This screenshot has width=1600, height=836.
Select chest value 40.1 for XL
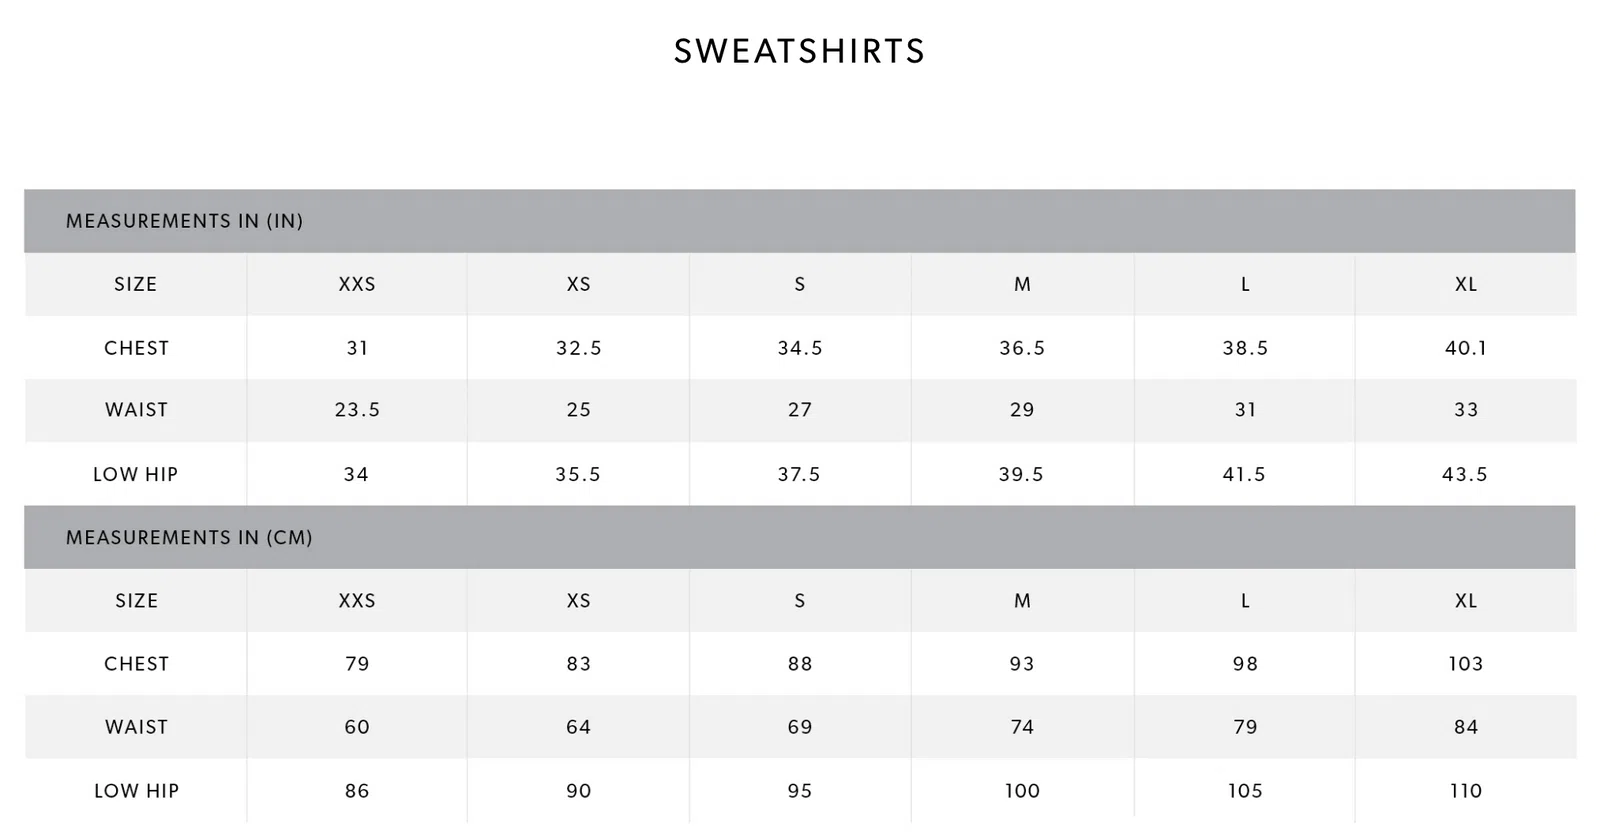[1466, 348]
